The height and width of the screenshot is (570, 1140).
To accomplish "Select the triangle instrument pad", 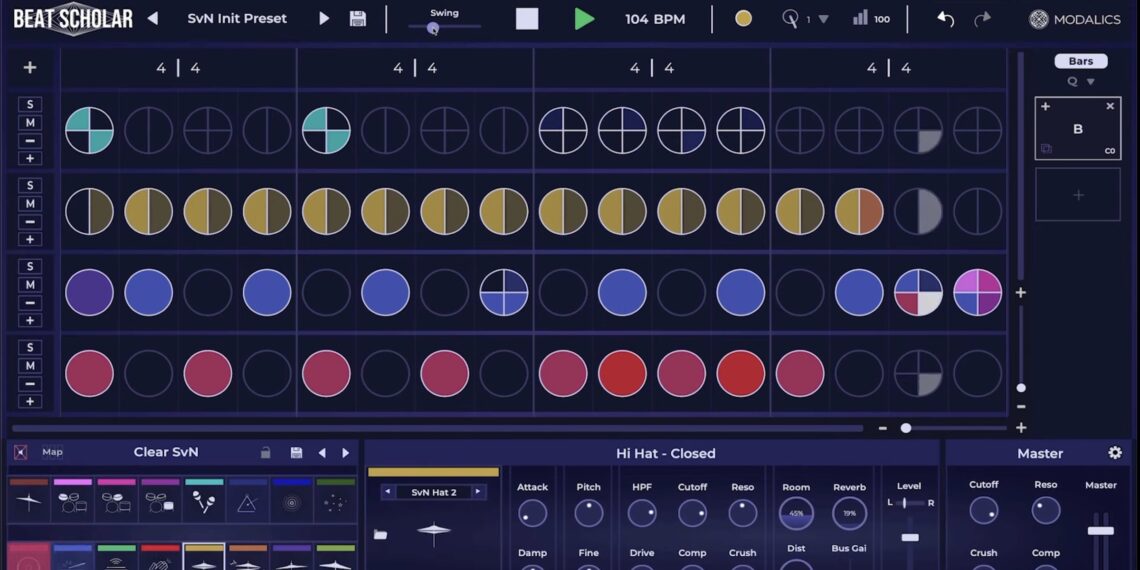I will (247, 502).
